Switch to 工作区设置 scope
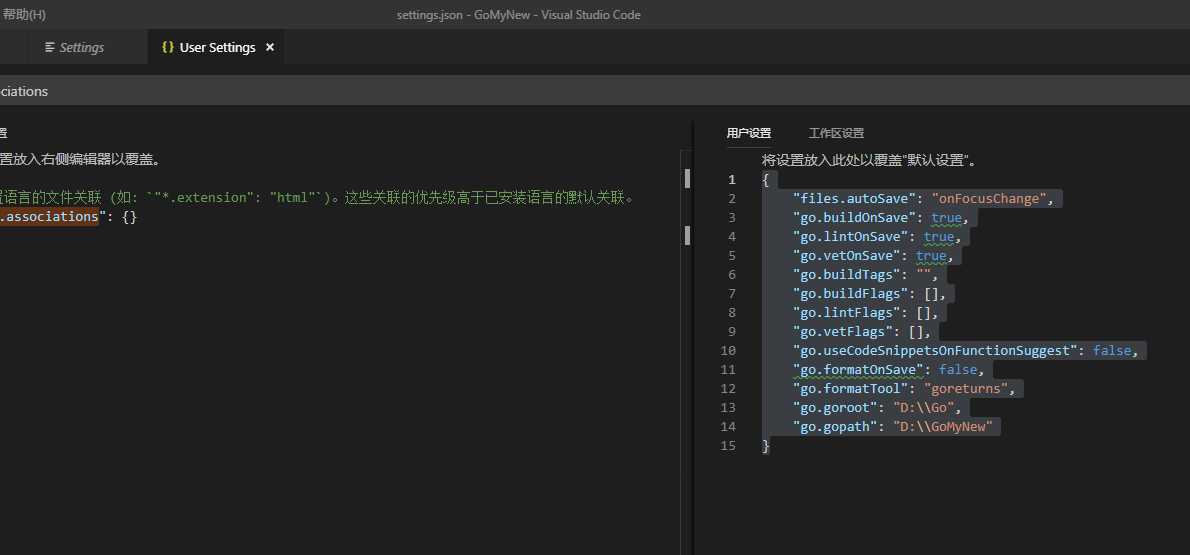 click(x=836, y=133)
